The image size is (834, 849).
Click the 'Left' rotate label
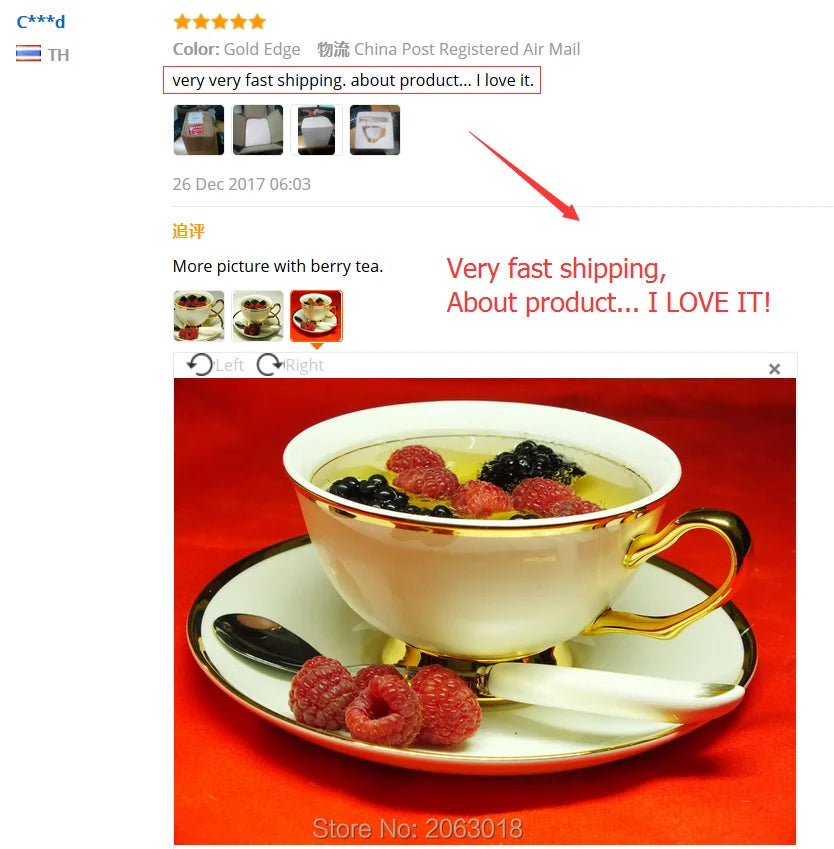coord(230,365)
